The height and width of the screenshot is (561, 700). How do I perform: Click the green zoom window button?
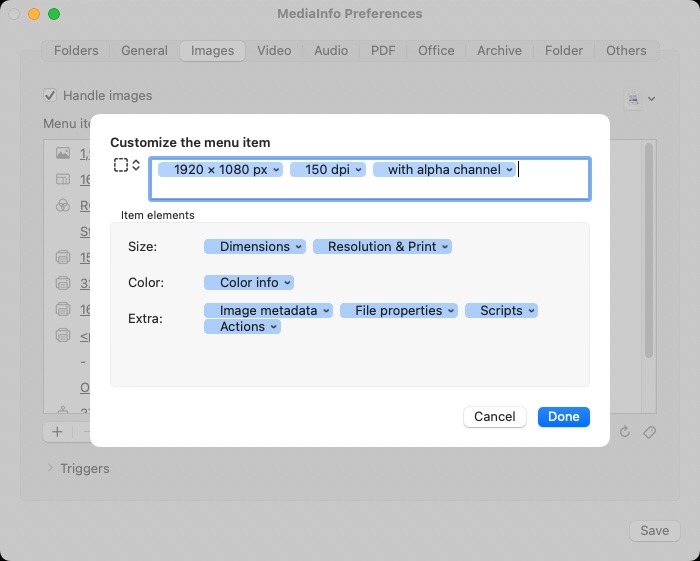pyautogui.click(x=54, y=14)
